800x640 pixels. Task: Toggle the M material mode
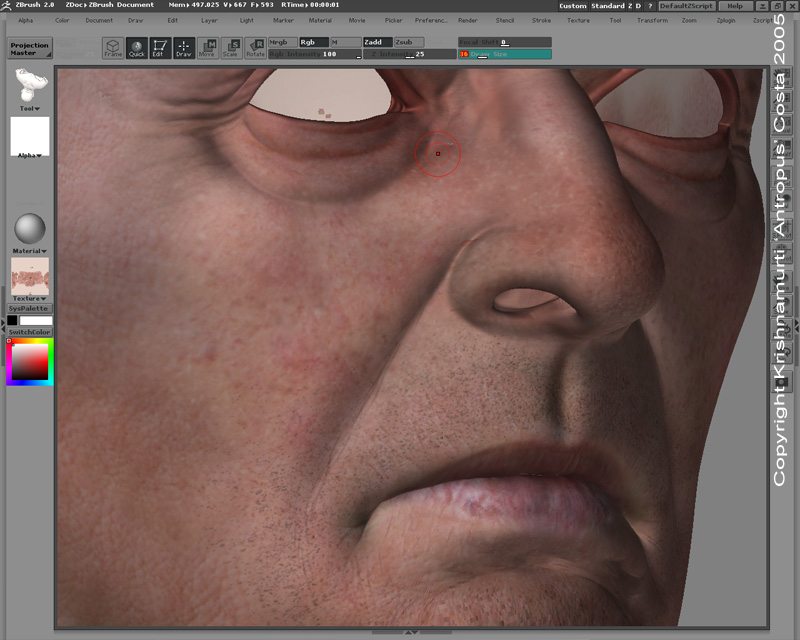click(x=345, y=42)
